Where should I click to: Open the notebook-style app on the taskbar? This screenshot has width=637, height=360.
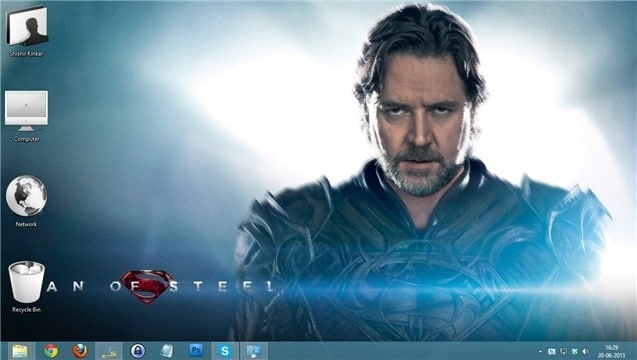[x=167, y=351]
